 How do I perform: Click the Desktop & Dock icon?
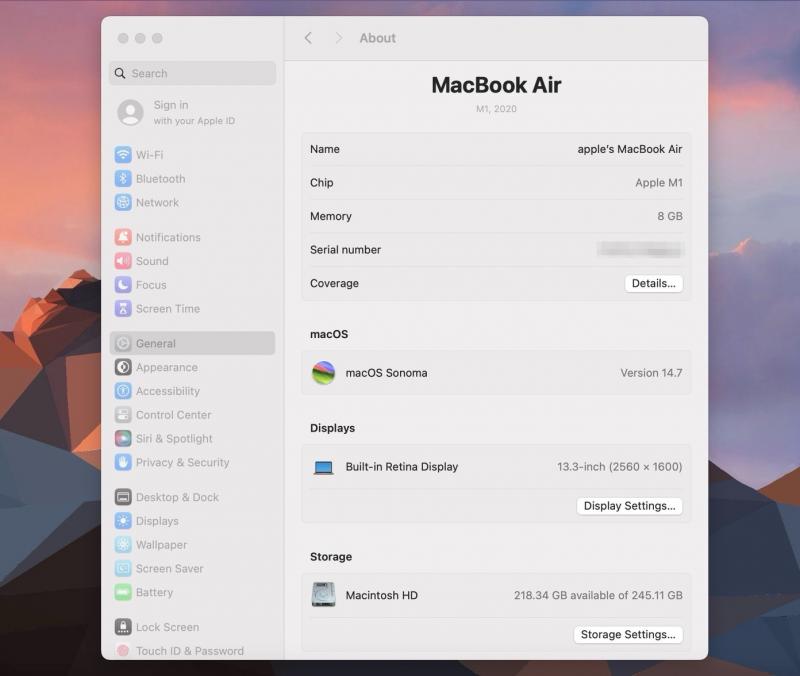pyautogui.click(x=123, y=497)
